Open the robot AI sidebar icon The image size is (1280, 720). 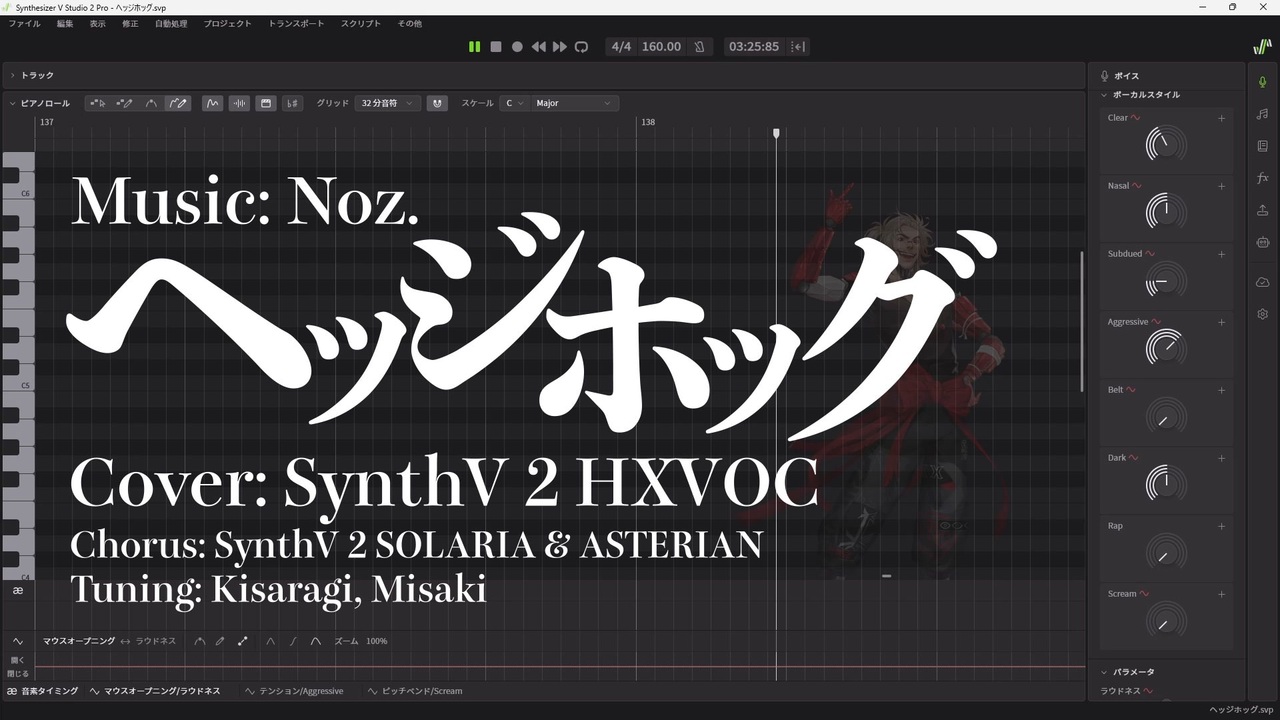[1263, 242]
